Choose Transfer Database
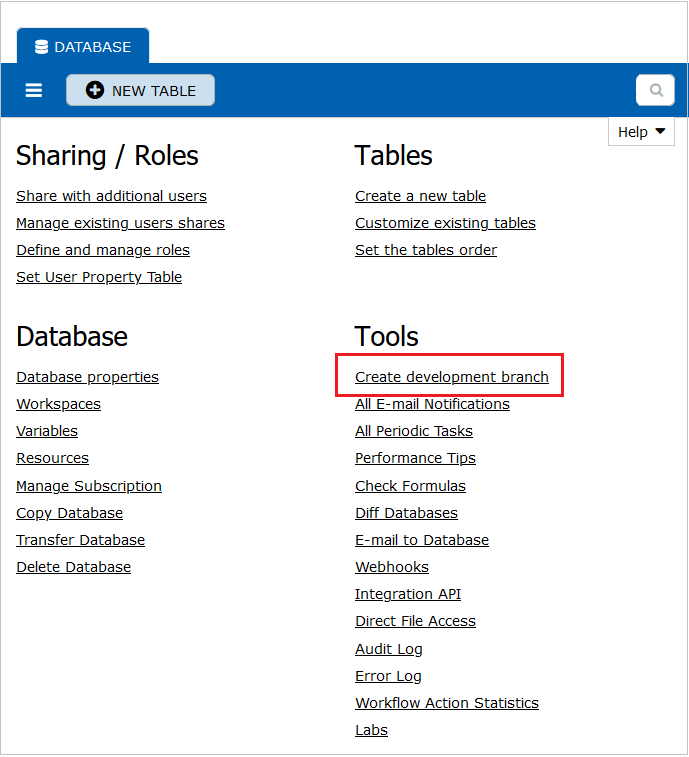689x757 pixels. (x=81, y=540)
